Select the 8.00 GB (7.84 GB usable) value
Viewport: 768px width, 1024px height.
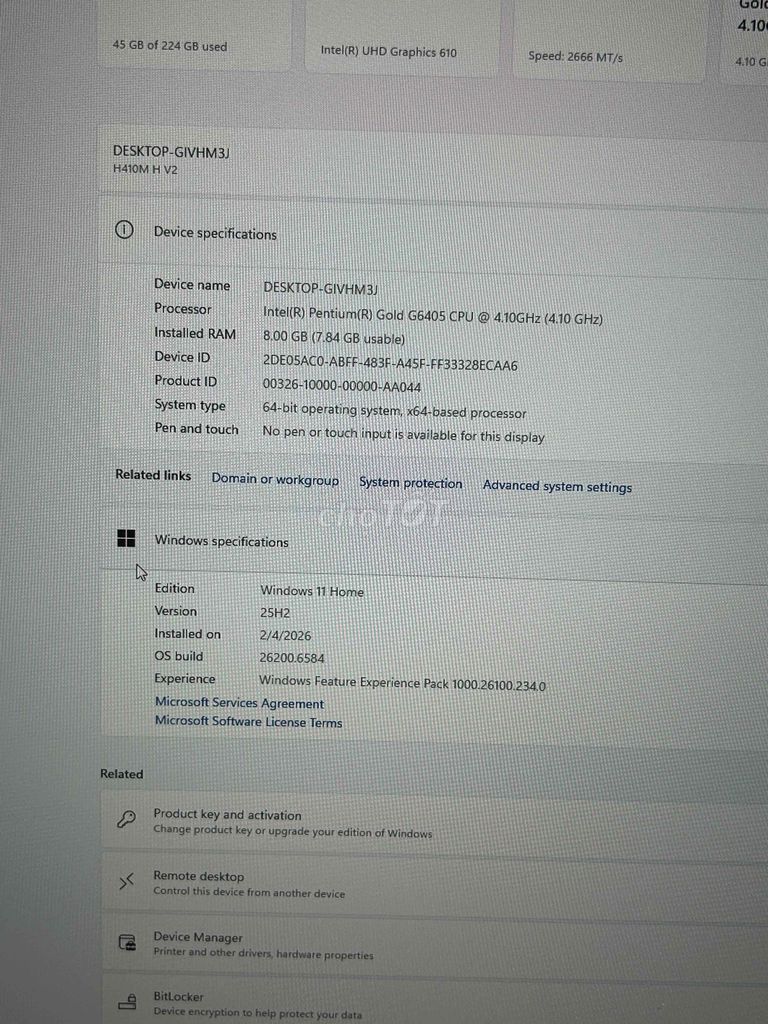pyautogui.click(x=334, y=338)
